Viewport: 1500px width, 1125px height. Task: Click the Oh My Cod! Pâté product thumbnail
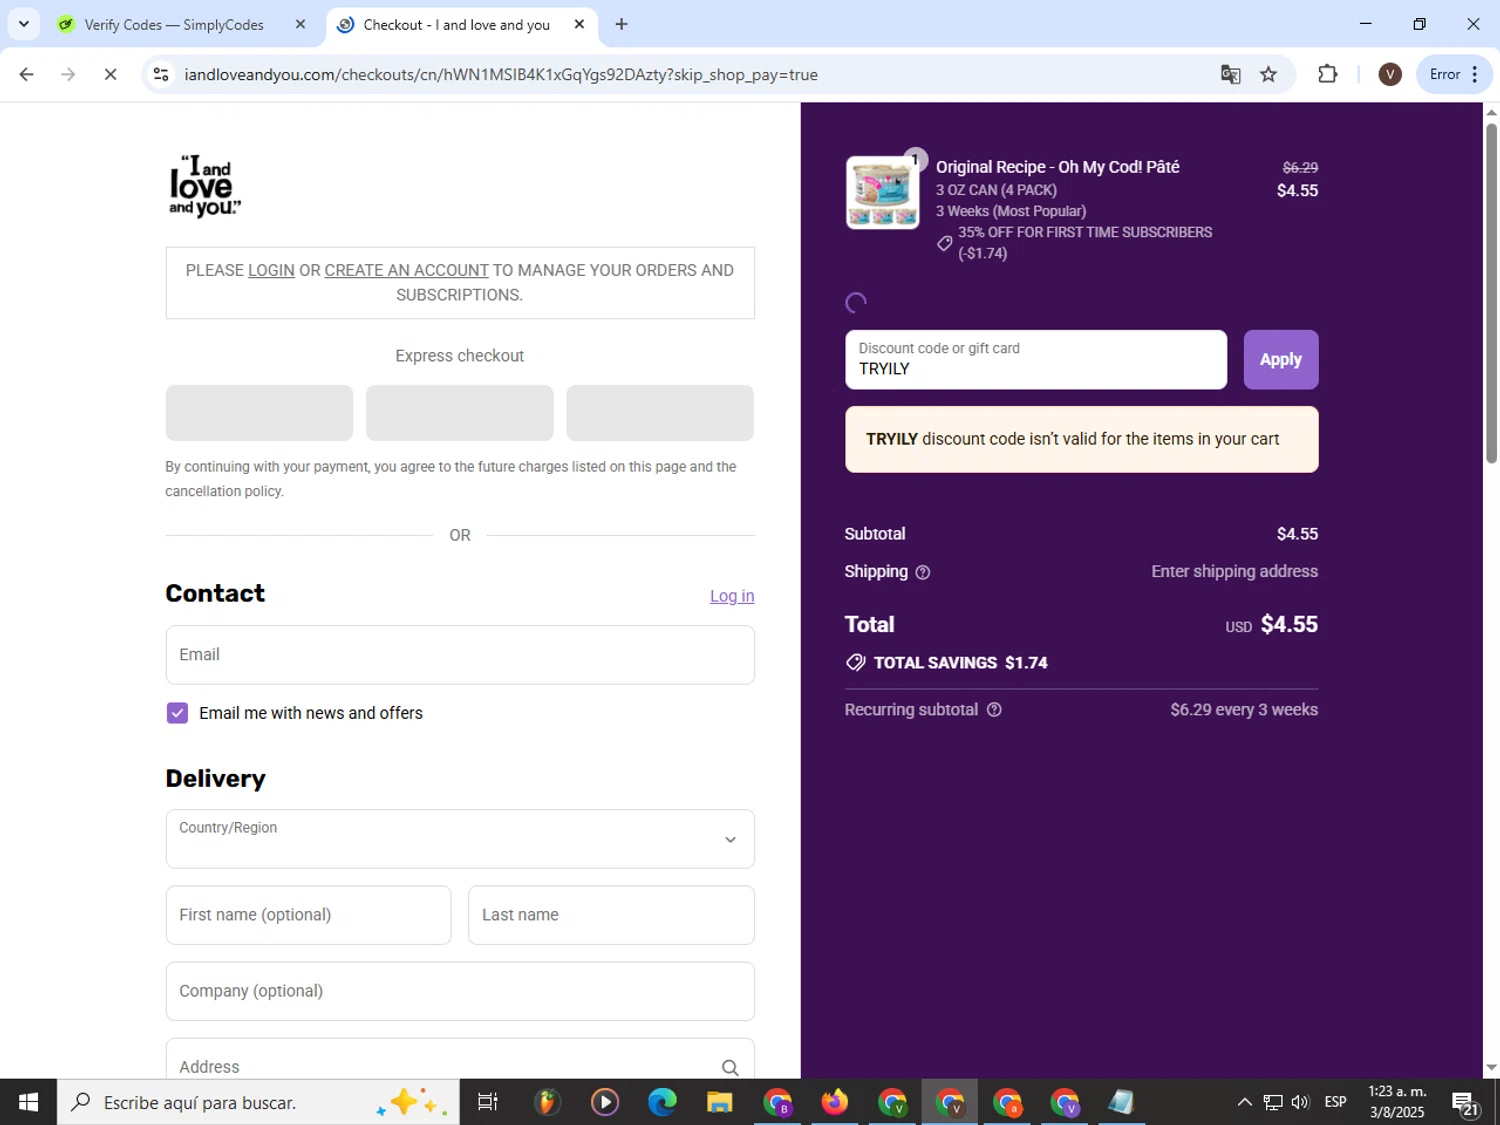click(882, 192)
